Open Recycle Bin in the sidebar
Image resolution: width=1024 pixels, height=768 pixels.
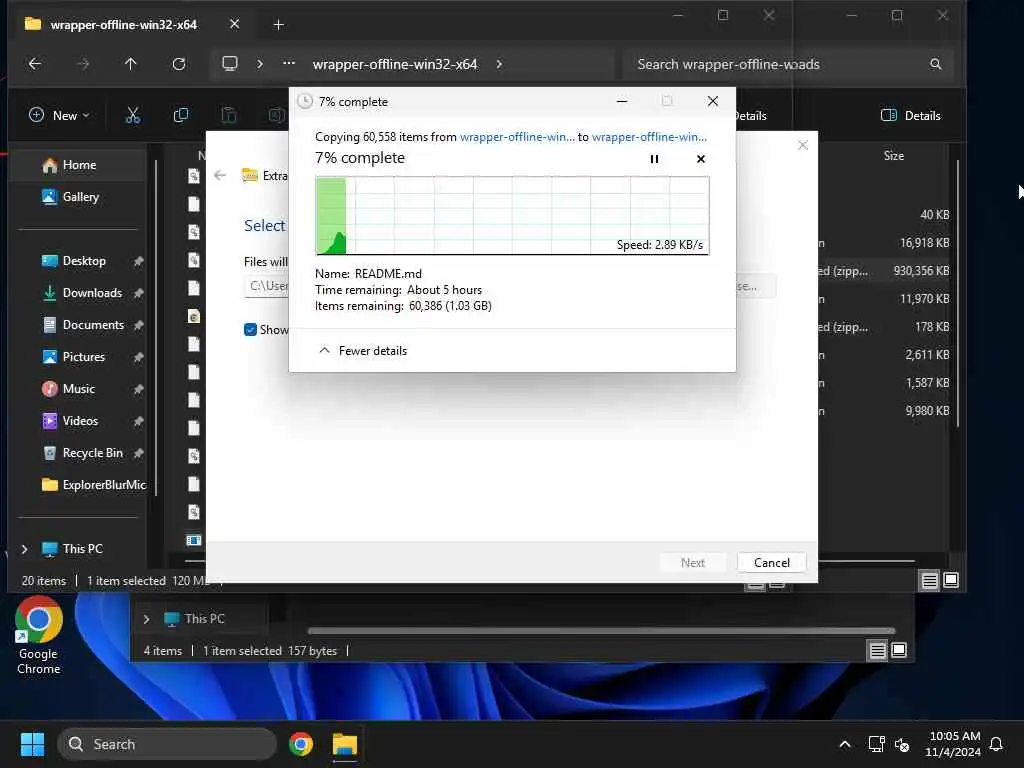(x=82, y=453)
